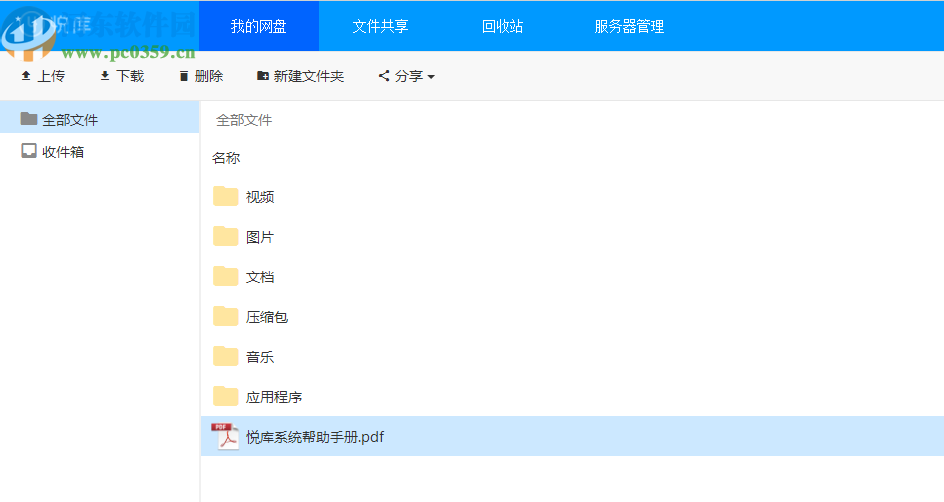This screenshot has width=944, height=502.
Task: Click the download arrow icon
Action: coord(105,76)
